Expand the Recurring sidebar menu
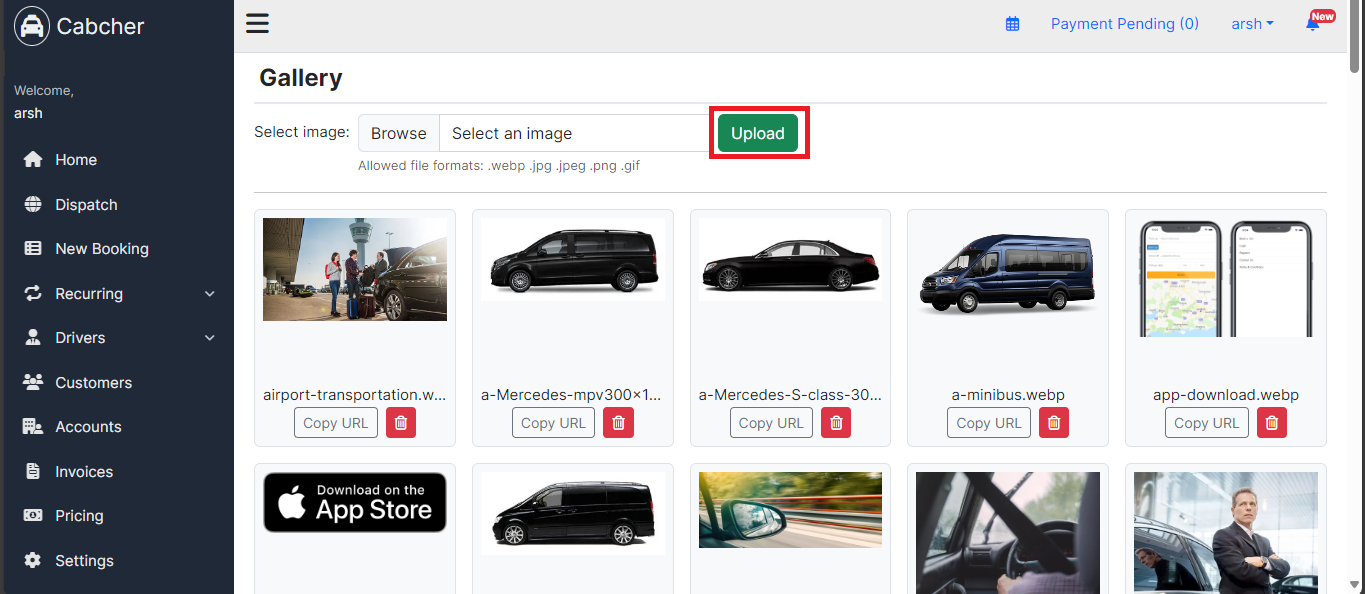The height and width of the screenshot is (594, 1365). (x=120, y=294)
